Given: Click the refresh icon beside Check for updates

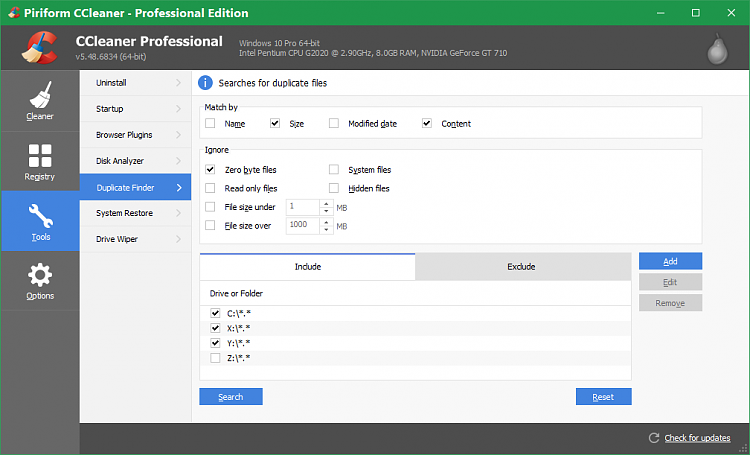Looking at the screenshot, I should (x=653, y=438).
